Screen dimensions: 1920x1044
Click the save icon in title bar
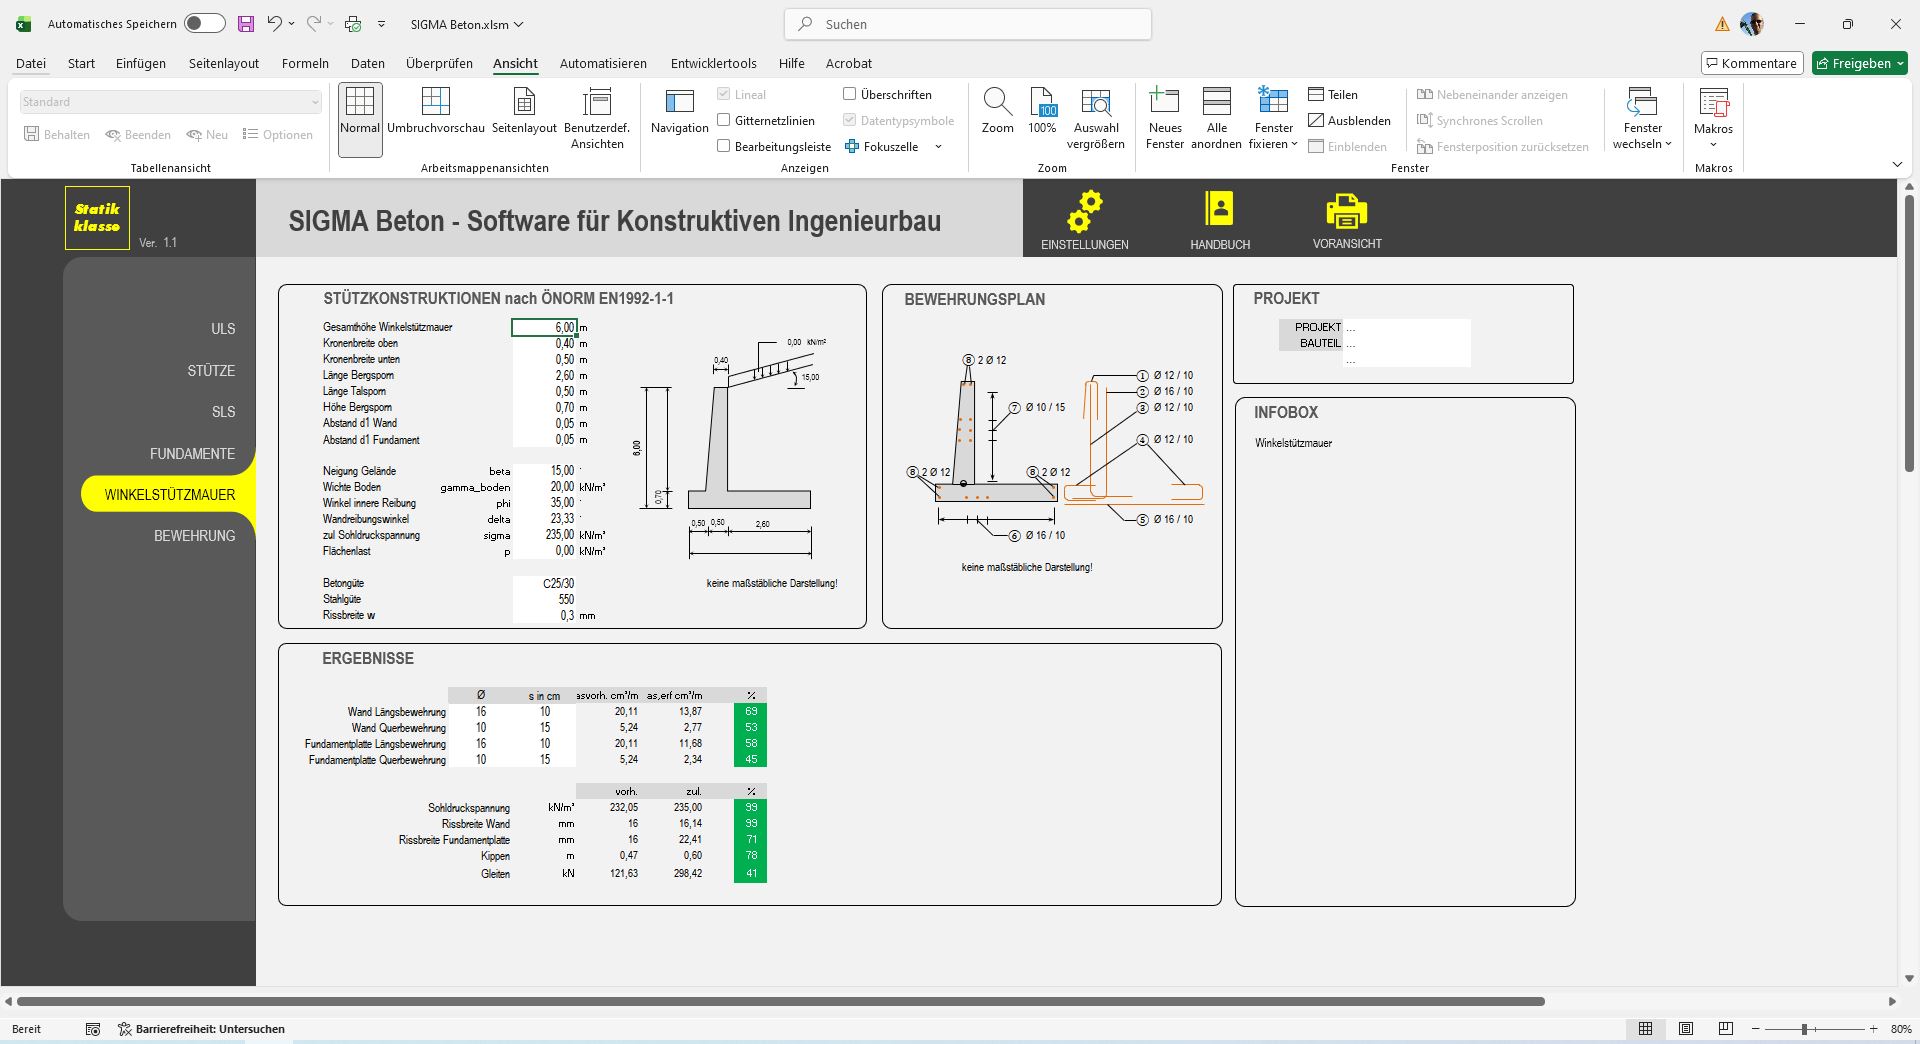tap(245, 24)
